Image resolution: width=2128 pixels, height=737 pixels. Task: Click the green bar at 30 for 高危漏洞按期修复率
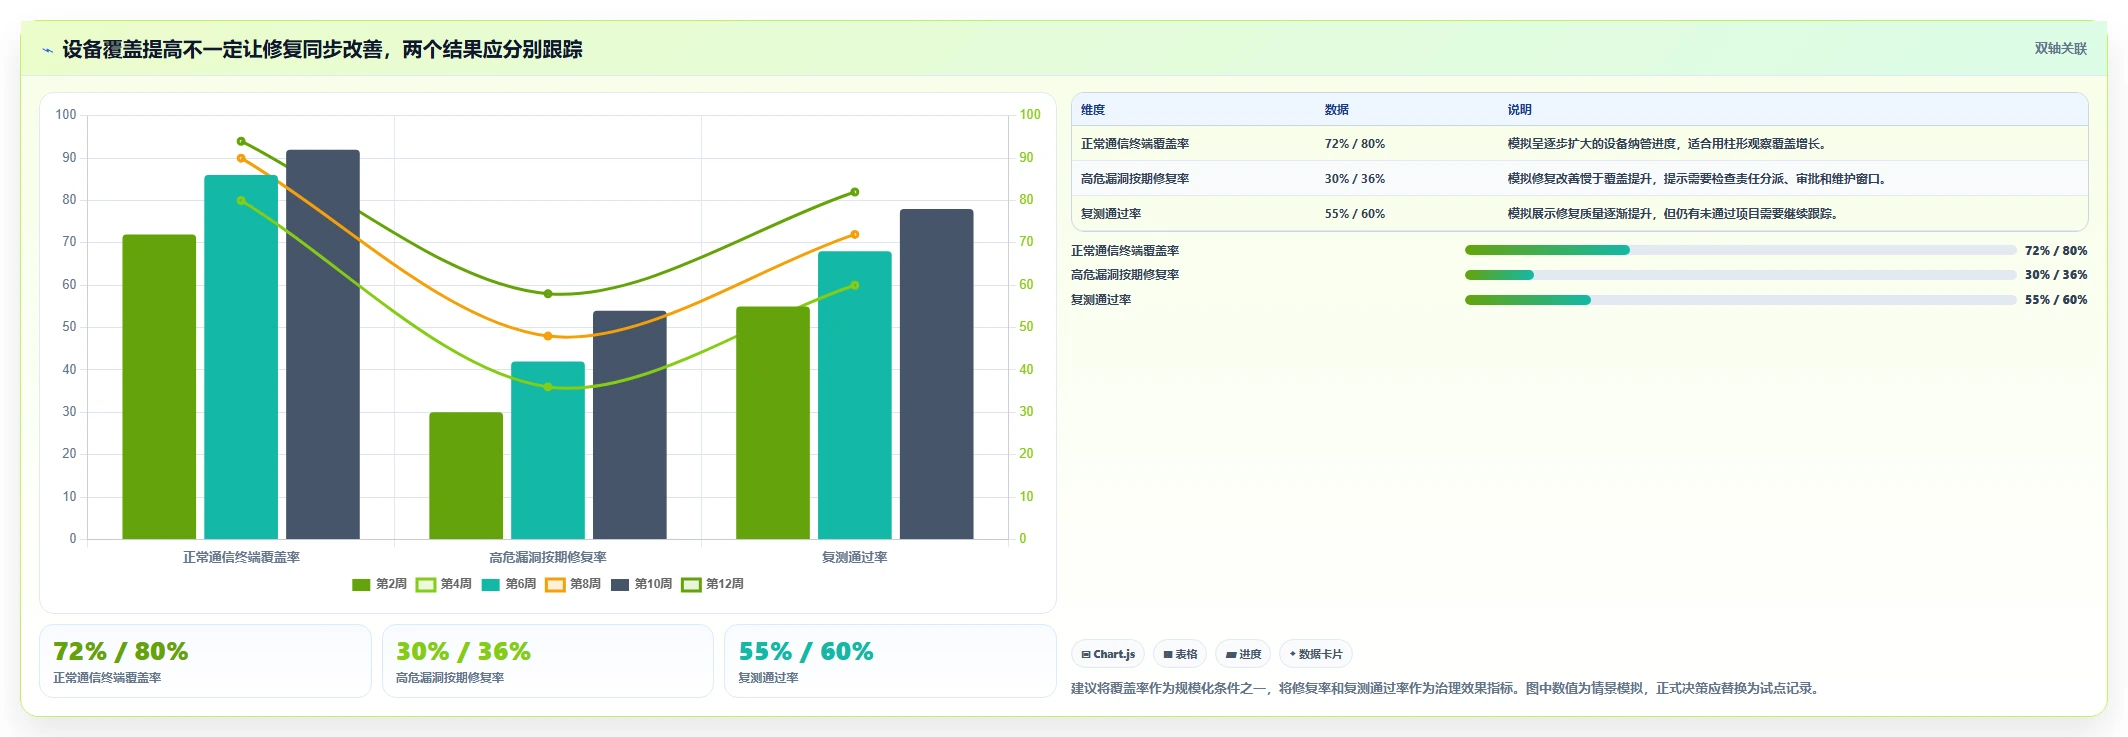pos(466,476)
